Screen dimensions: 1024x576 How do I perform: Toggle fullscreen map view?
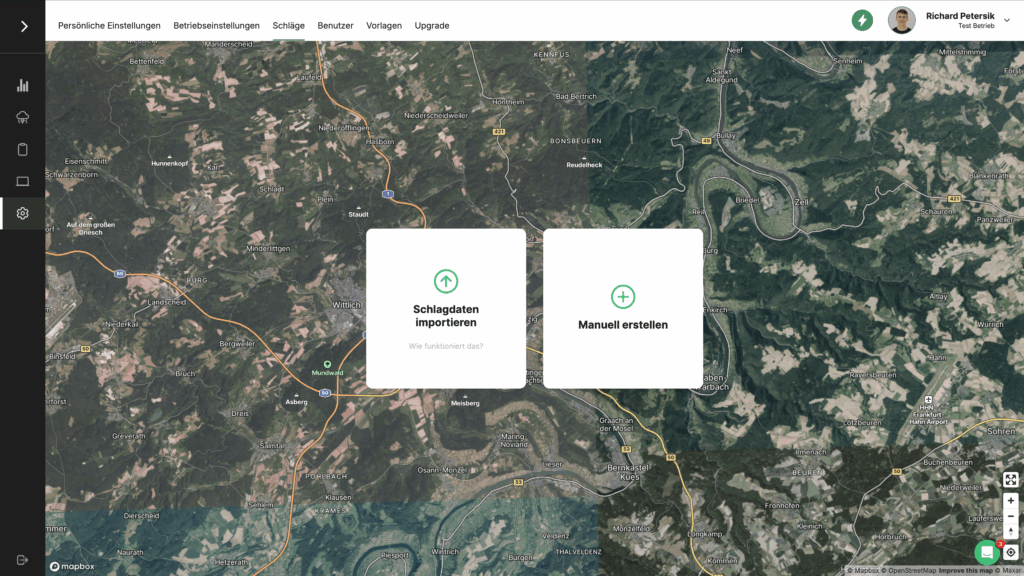point(1010,480)
